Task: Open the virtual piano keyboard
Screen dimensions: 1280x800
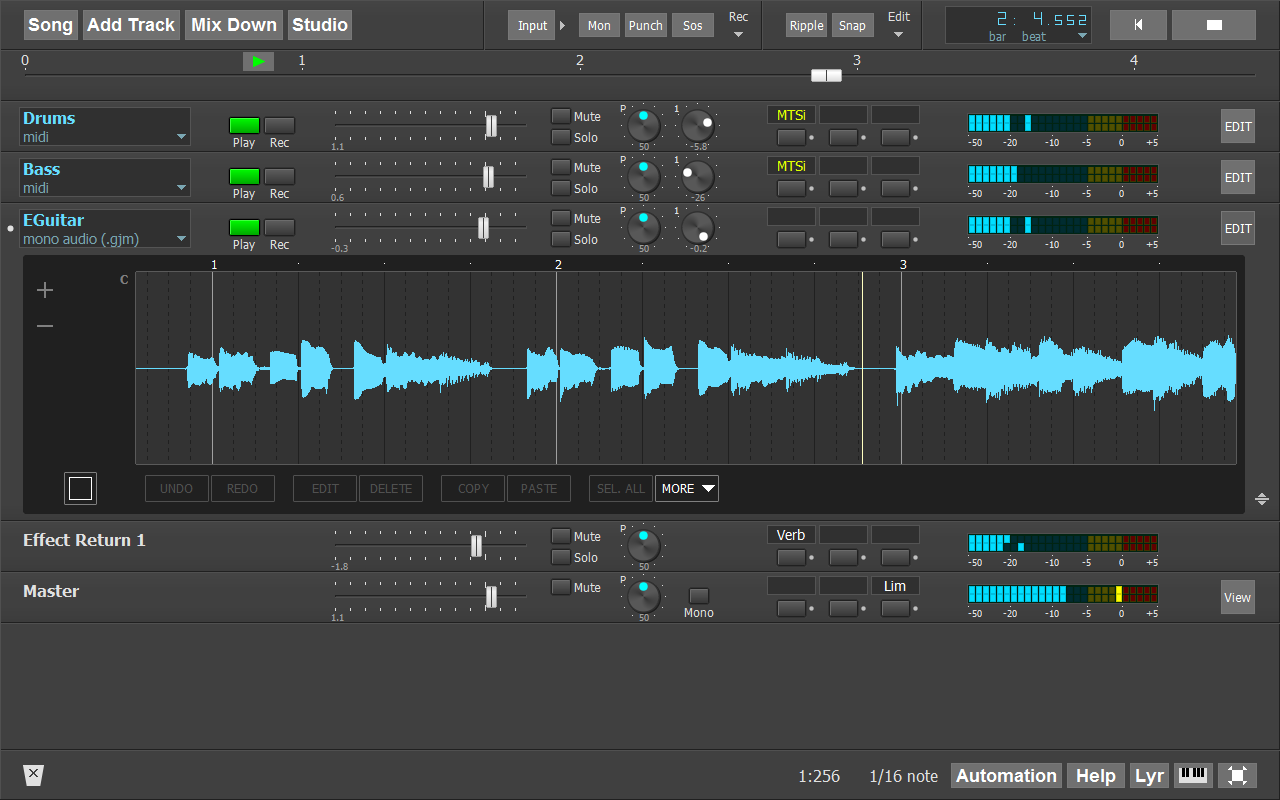Action: [1192, 775]
